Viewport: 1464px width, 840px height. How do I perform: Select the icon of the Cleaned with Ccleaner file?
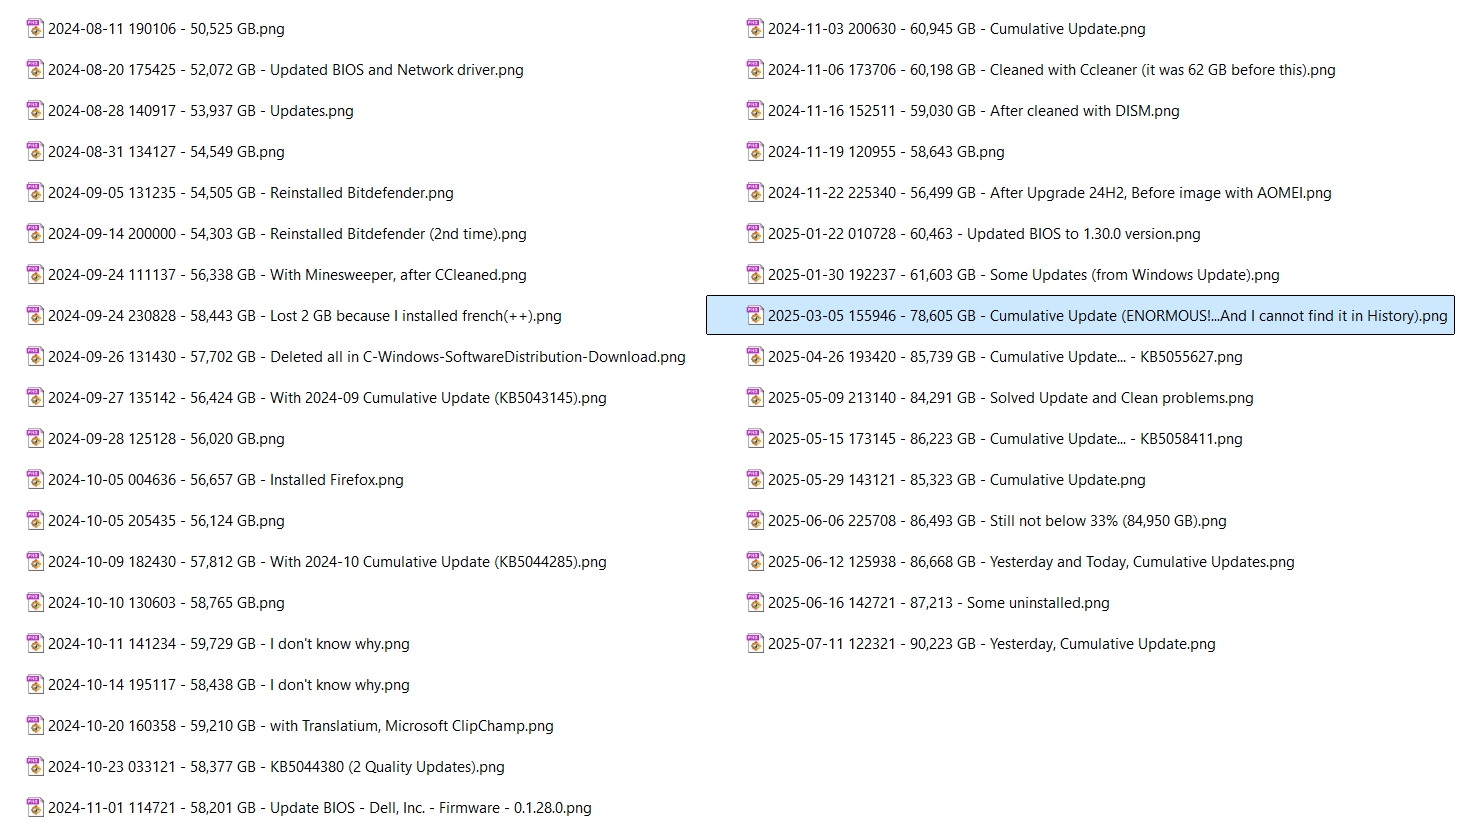point(754,69)
